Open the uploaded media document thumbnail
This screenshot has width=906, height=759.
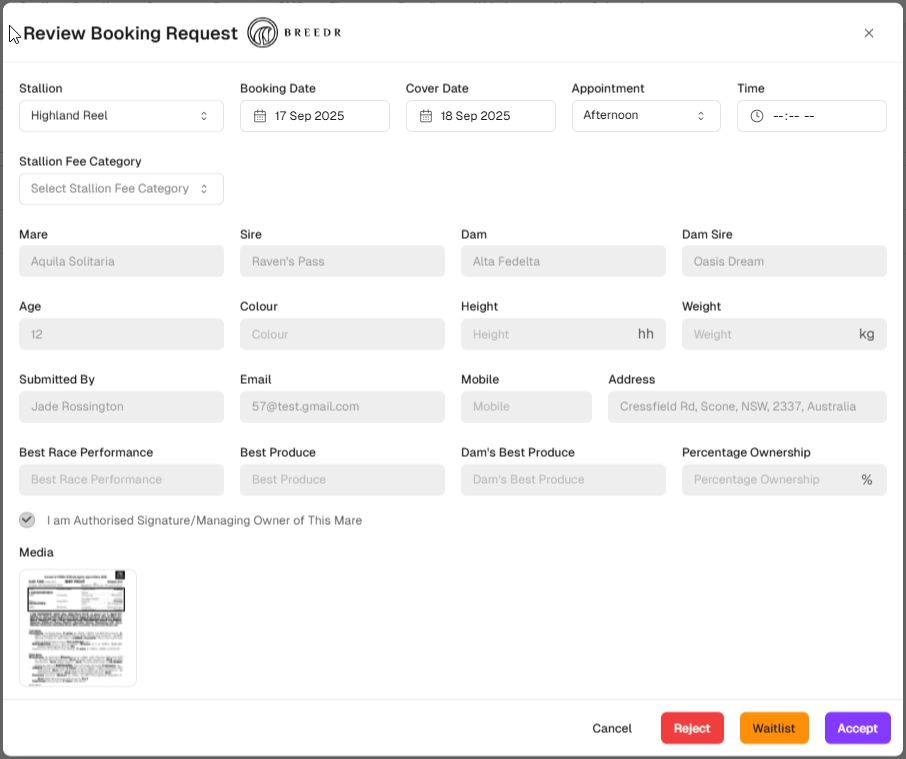coord(78,628)
